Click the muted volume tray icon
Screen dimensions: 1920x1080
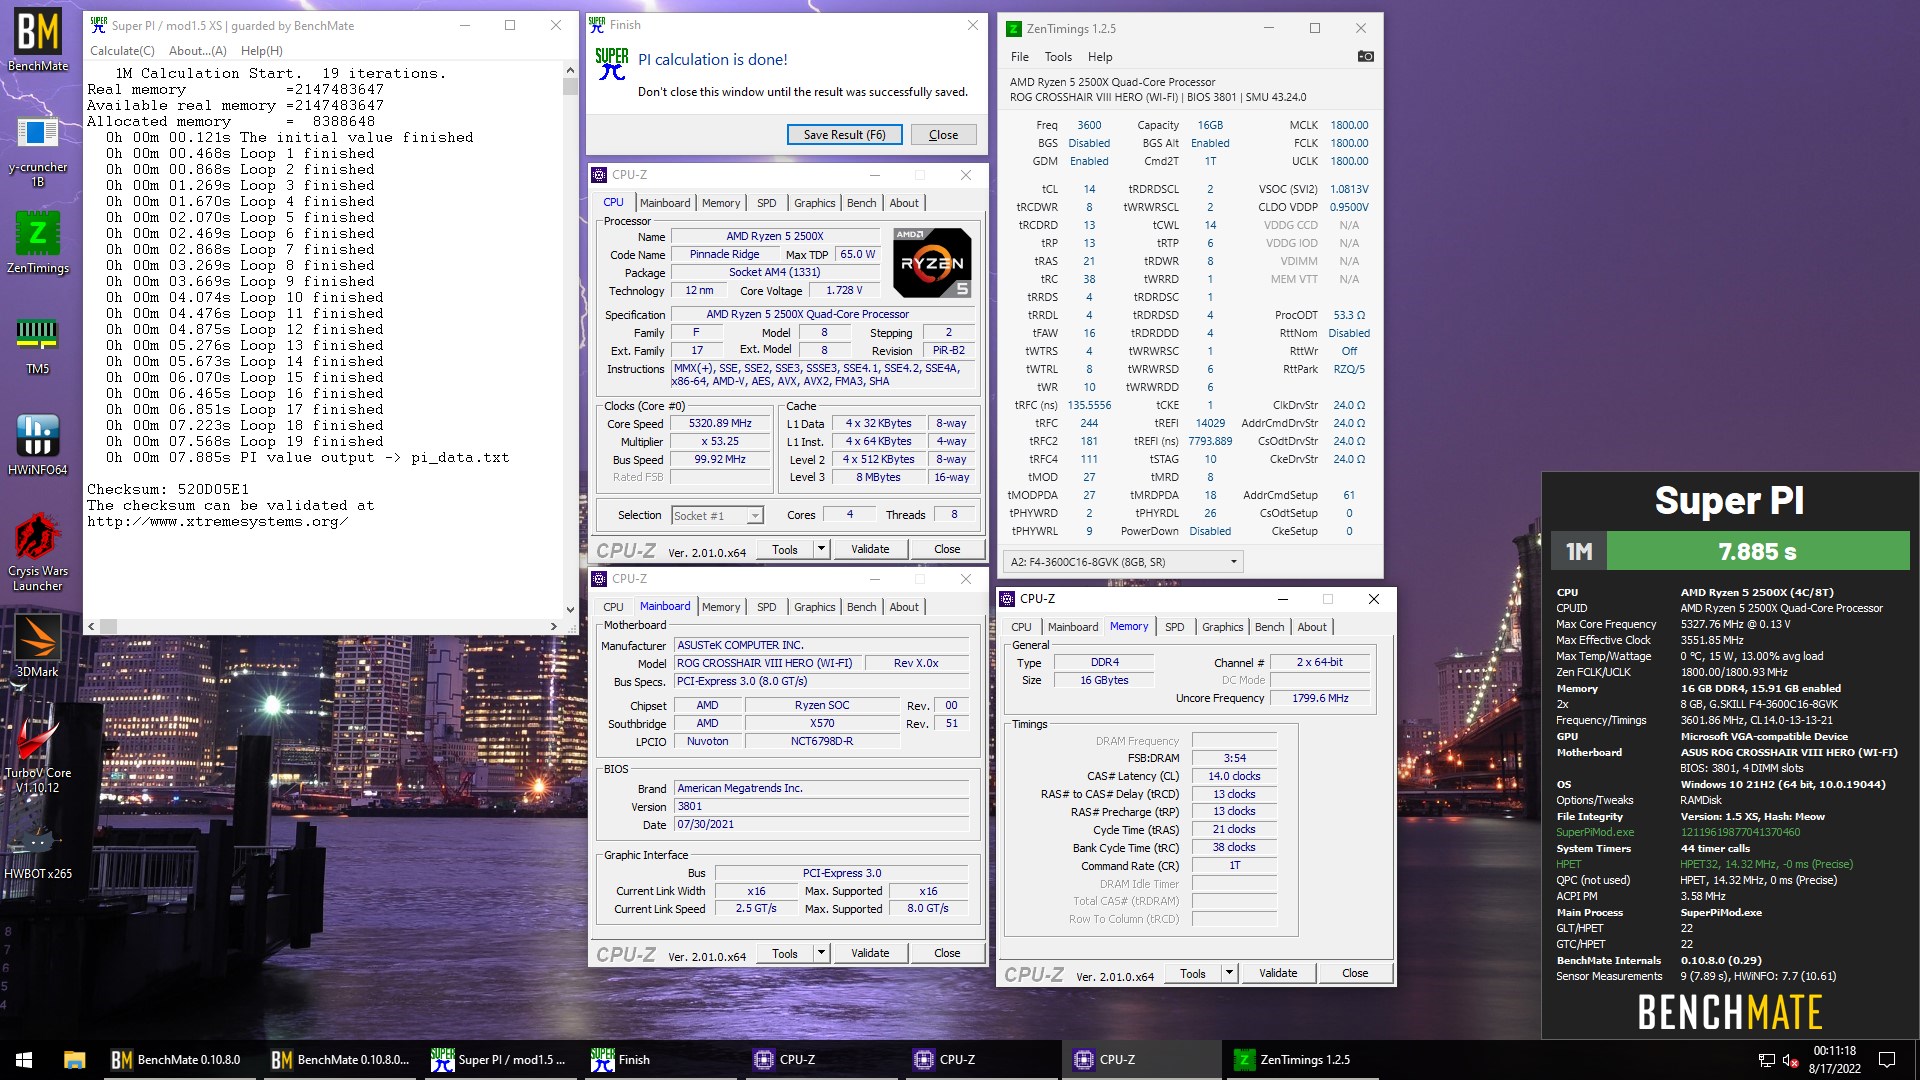pyautogui.click(x=1792, y=1060)
